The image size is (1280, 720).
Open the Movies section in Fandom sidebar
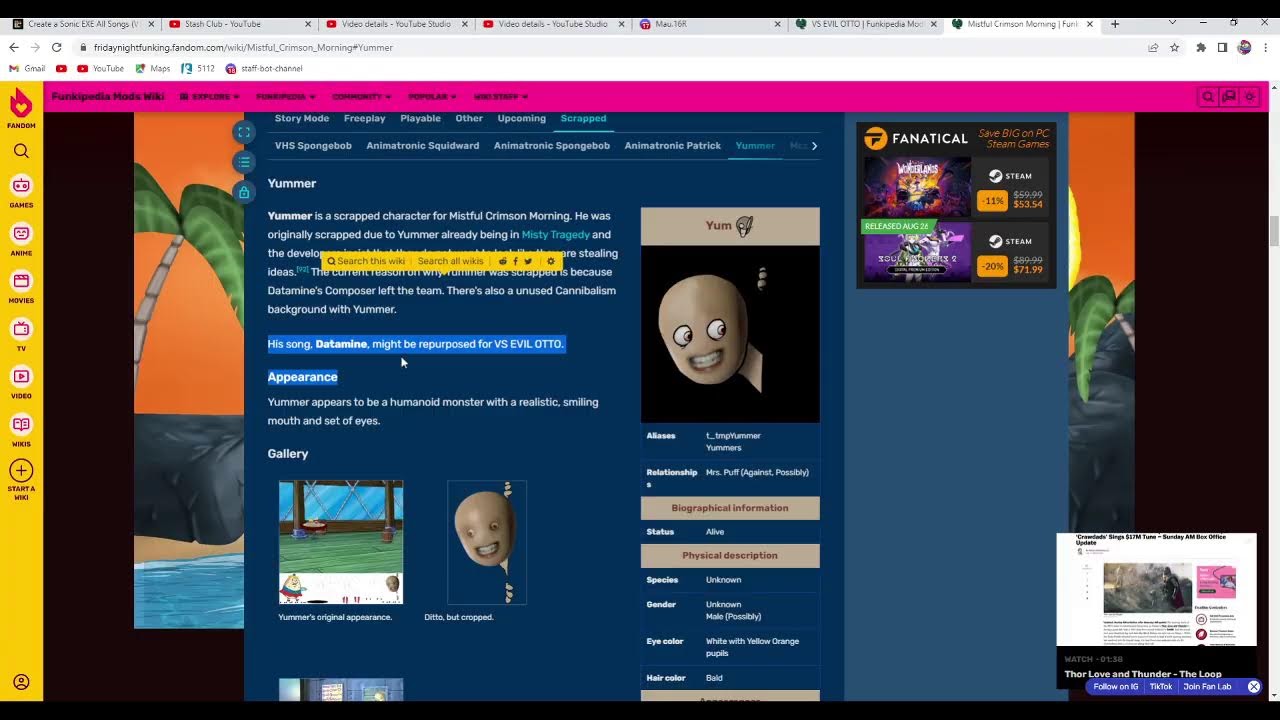click(x=21, y=286)
